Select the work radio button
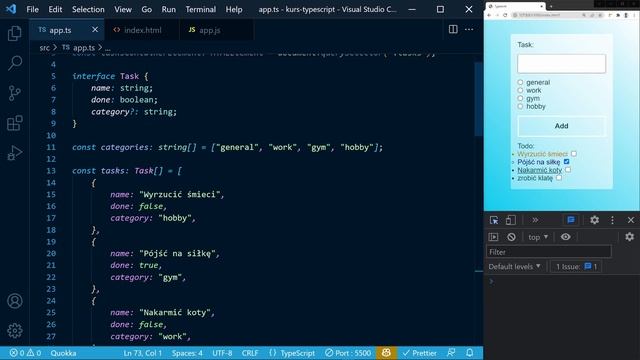Image resolution: width=640 pixels, height=360 pixels. pyautogui.click(x=520, y=90)
